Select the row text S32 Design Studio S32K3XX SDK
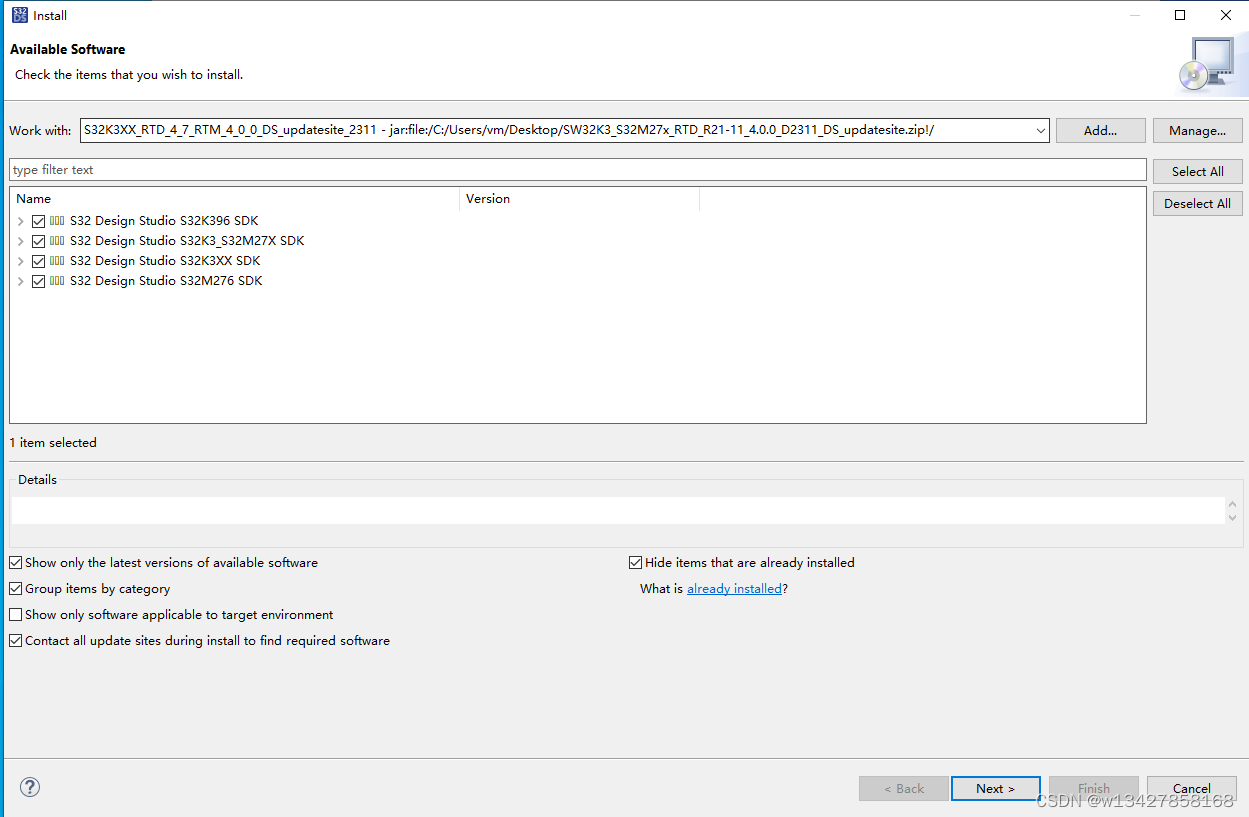The width and height of the screenshot is (1249, 817). click(165, 261)
